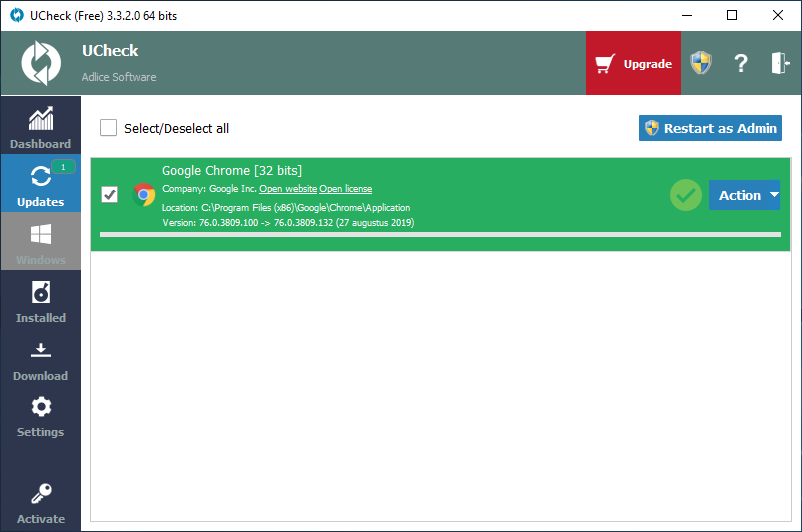The width and height of the screenshot is (802, 532).
Task: Switch to the Updates section
Action: [x=40, y=183]
